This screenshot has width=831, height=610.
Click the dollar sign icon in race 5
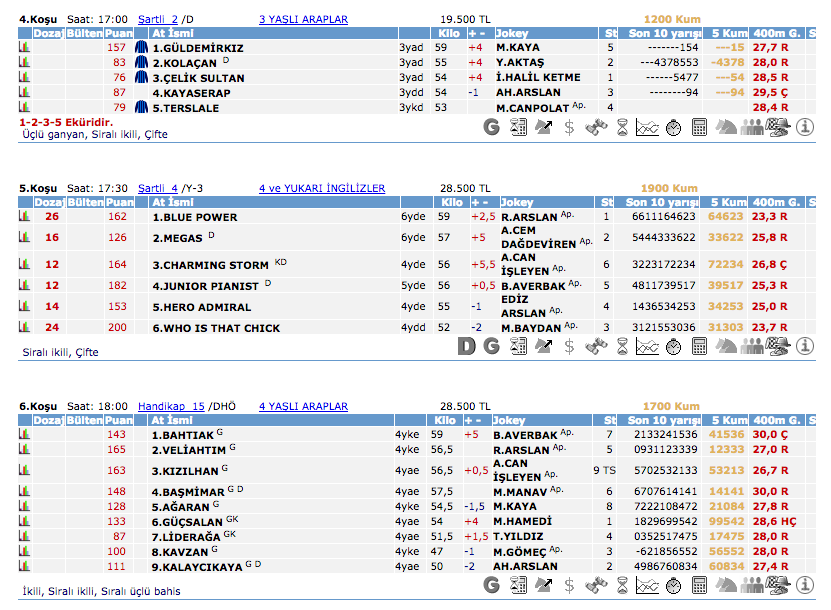click(x=569, y=346)
